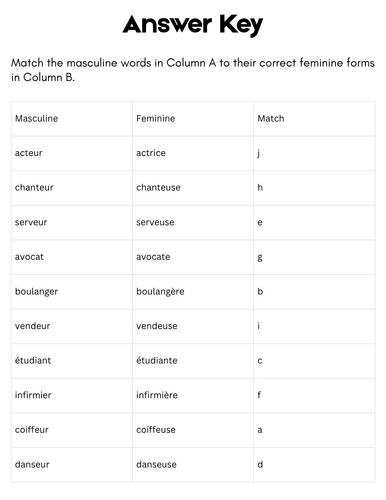The height and width of the screenshot is (500, 386).
Task: Click the match letter c
Action: tap(260, 361)
